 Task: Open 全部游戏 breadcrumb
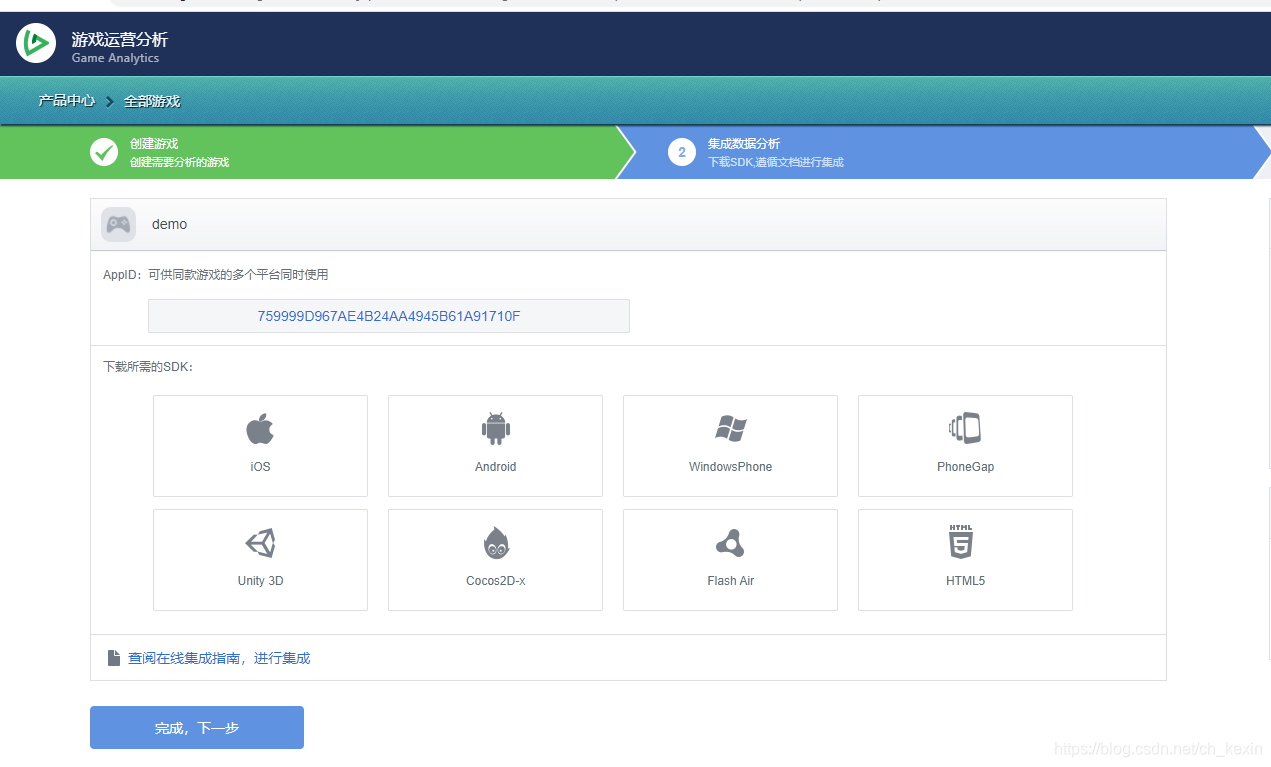tap(152, 101)
